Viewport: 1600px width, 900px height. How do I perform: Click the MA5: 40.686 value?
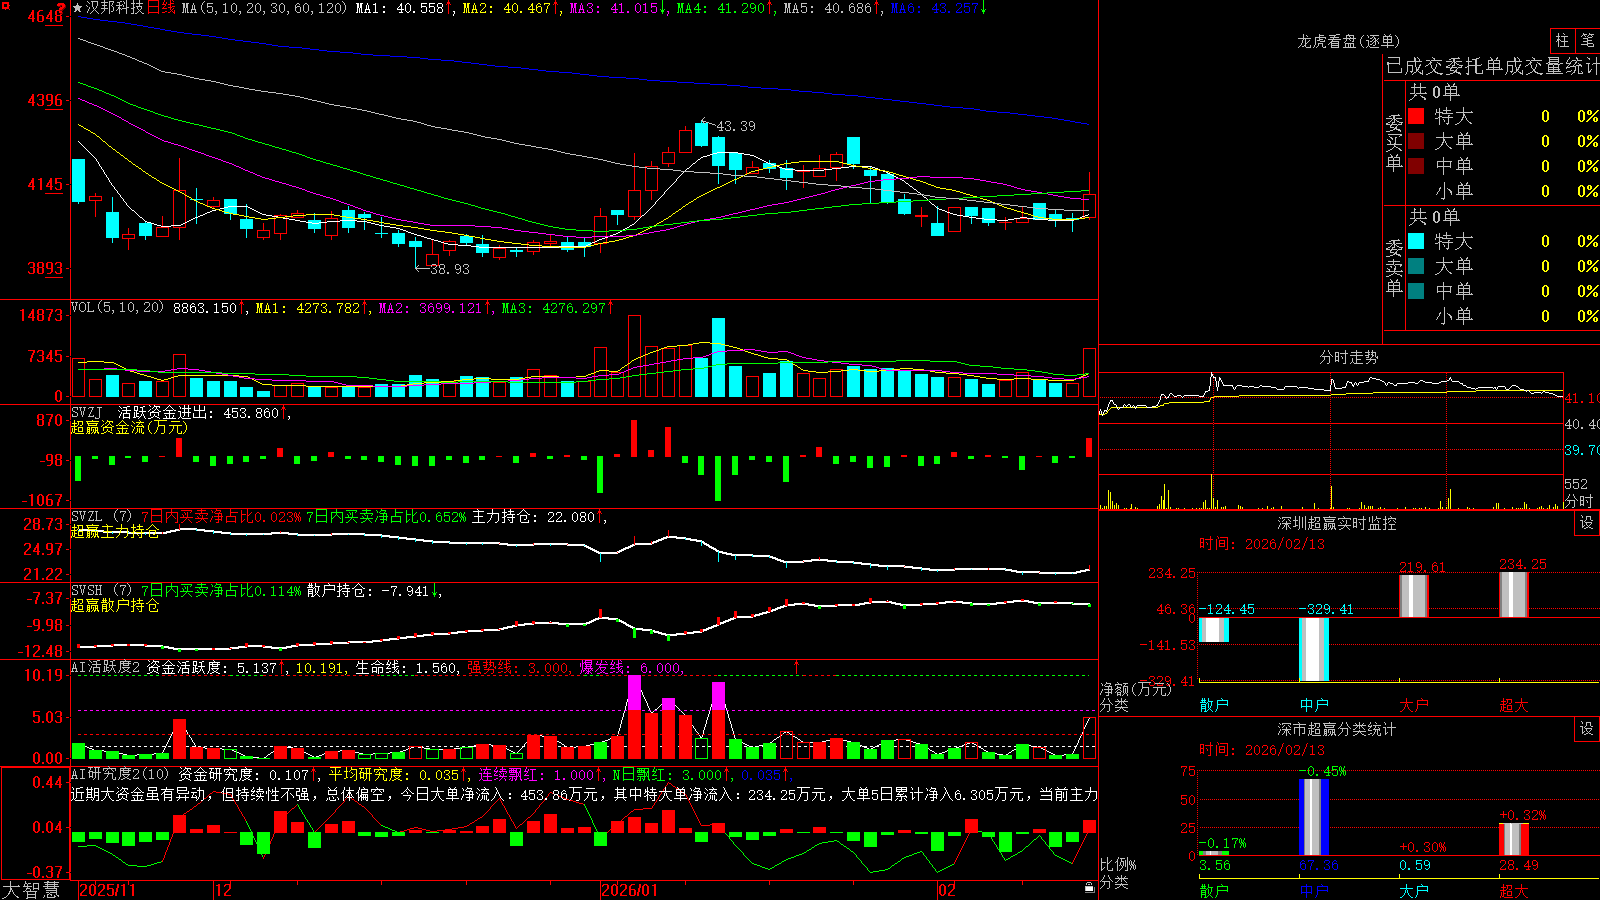(x=831, y=8)
